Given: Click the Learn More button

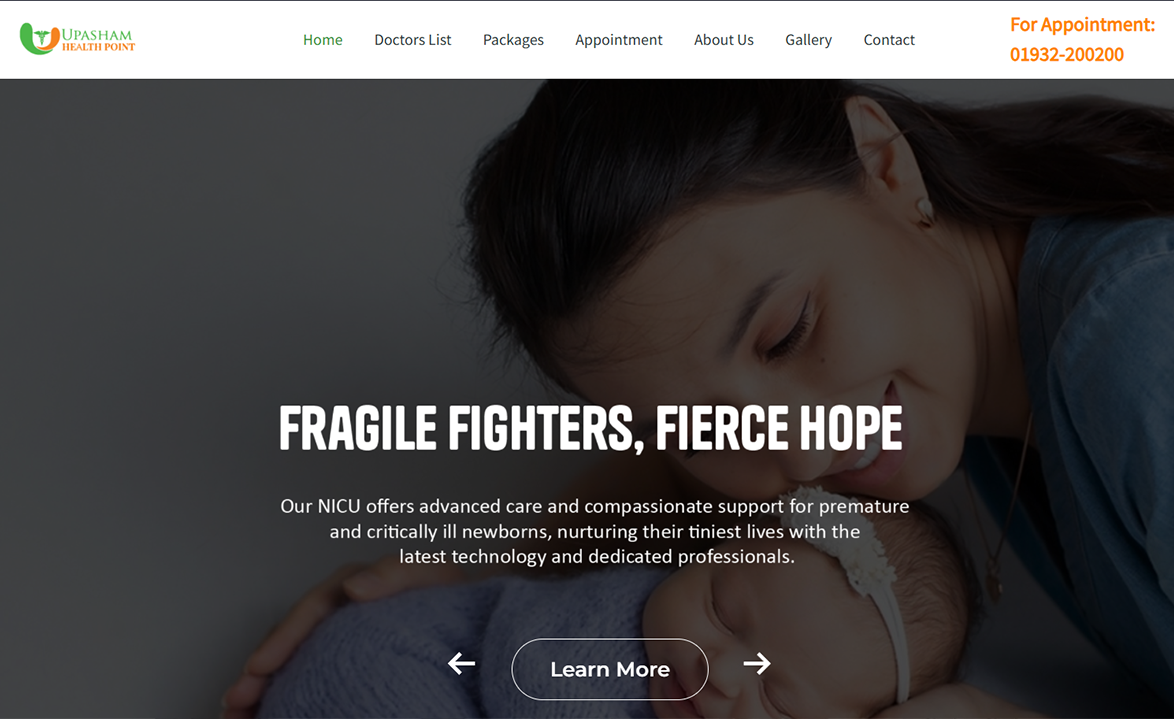Looking at the screenshot, I should [x=609, y=669].
